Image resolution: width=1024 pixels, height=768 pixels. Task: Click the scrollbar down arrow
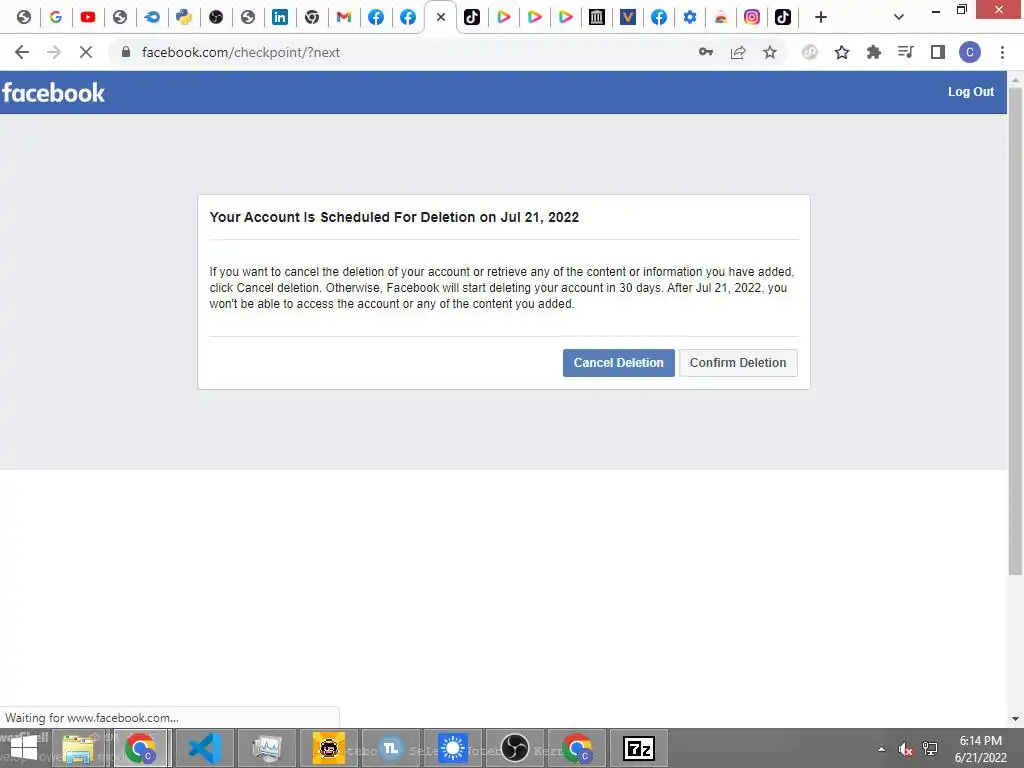point(1015,718)
